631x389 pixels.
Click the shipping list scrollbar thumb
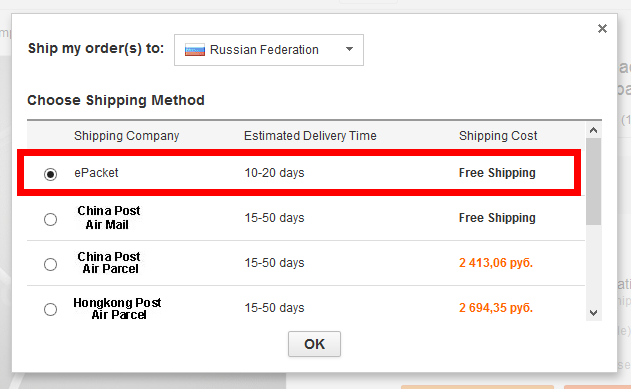click(593, 181)
